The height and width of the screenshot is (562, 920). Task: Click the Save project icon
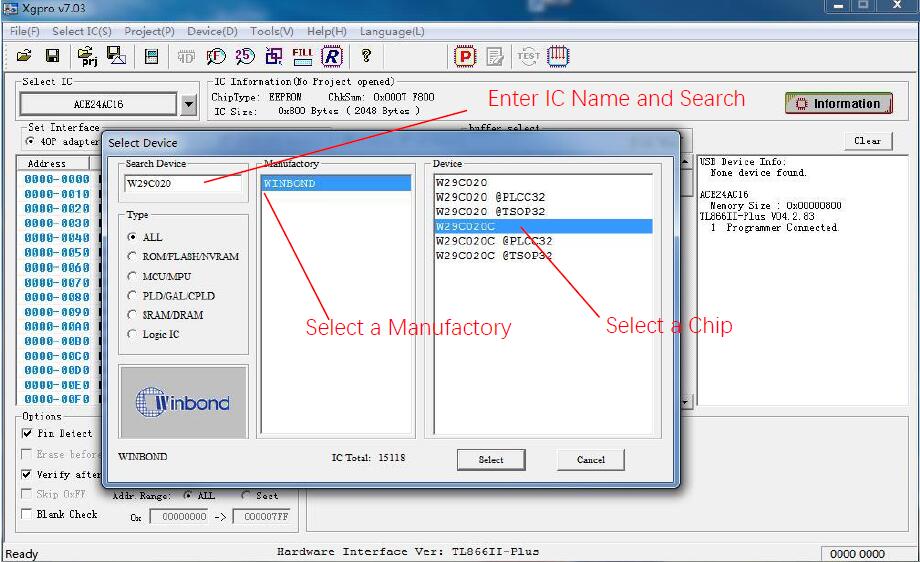[116, 56]
